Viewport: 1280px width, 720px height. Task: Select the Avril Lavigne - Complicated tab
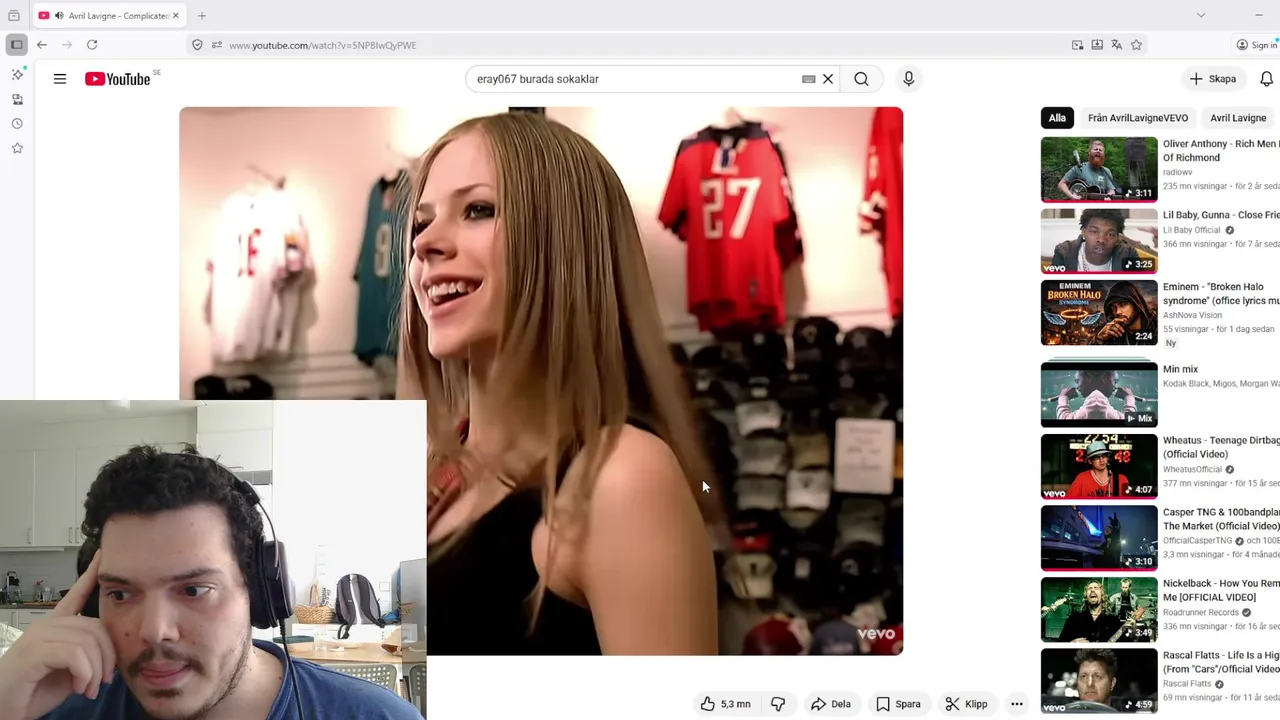click(109, 16)
